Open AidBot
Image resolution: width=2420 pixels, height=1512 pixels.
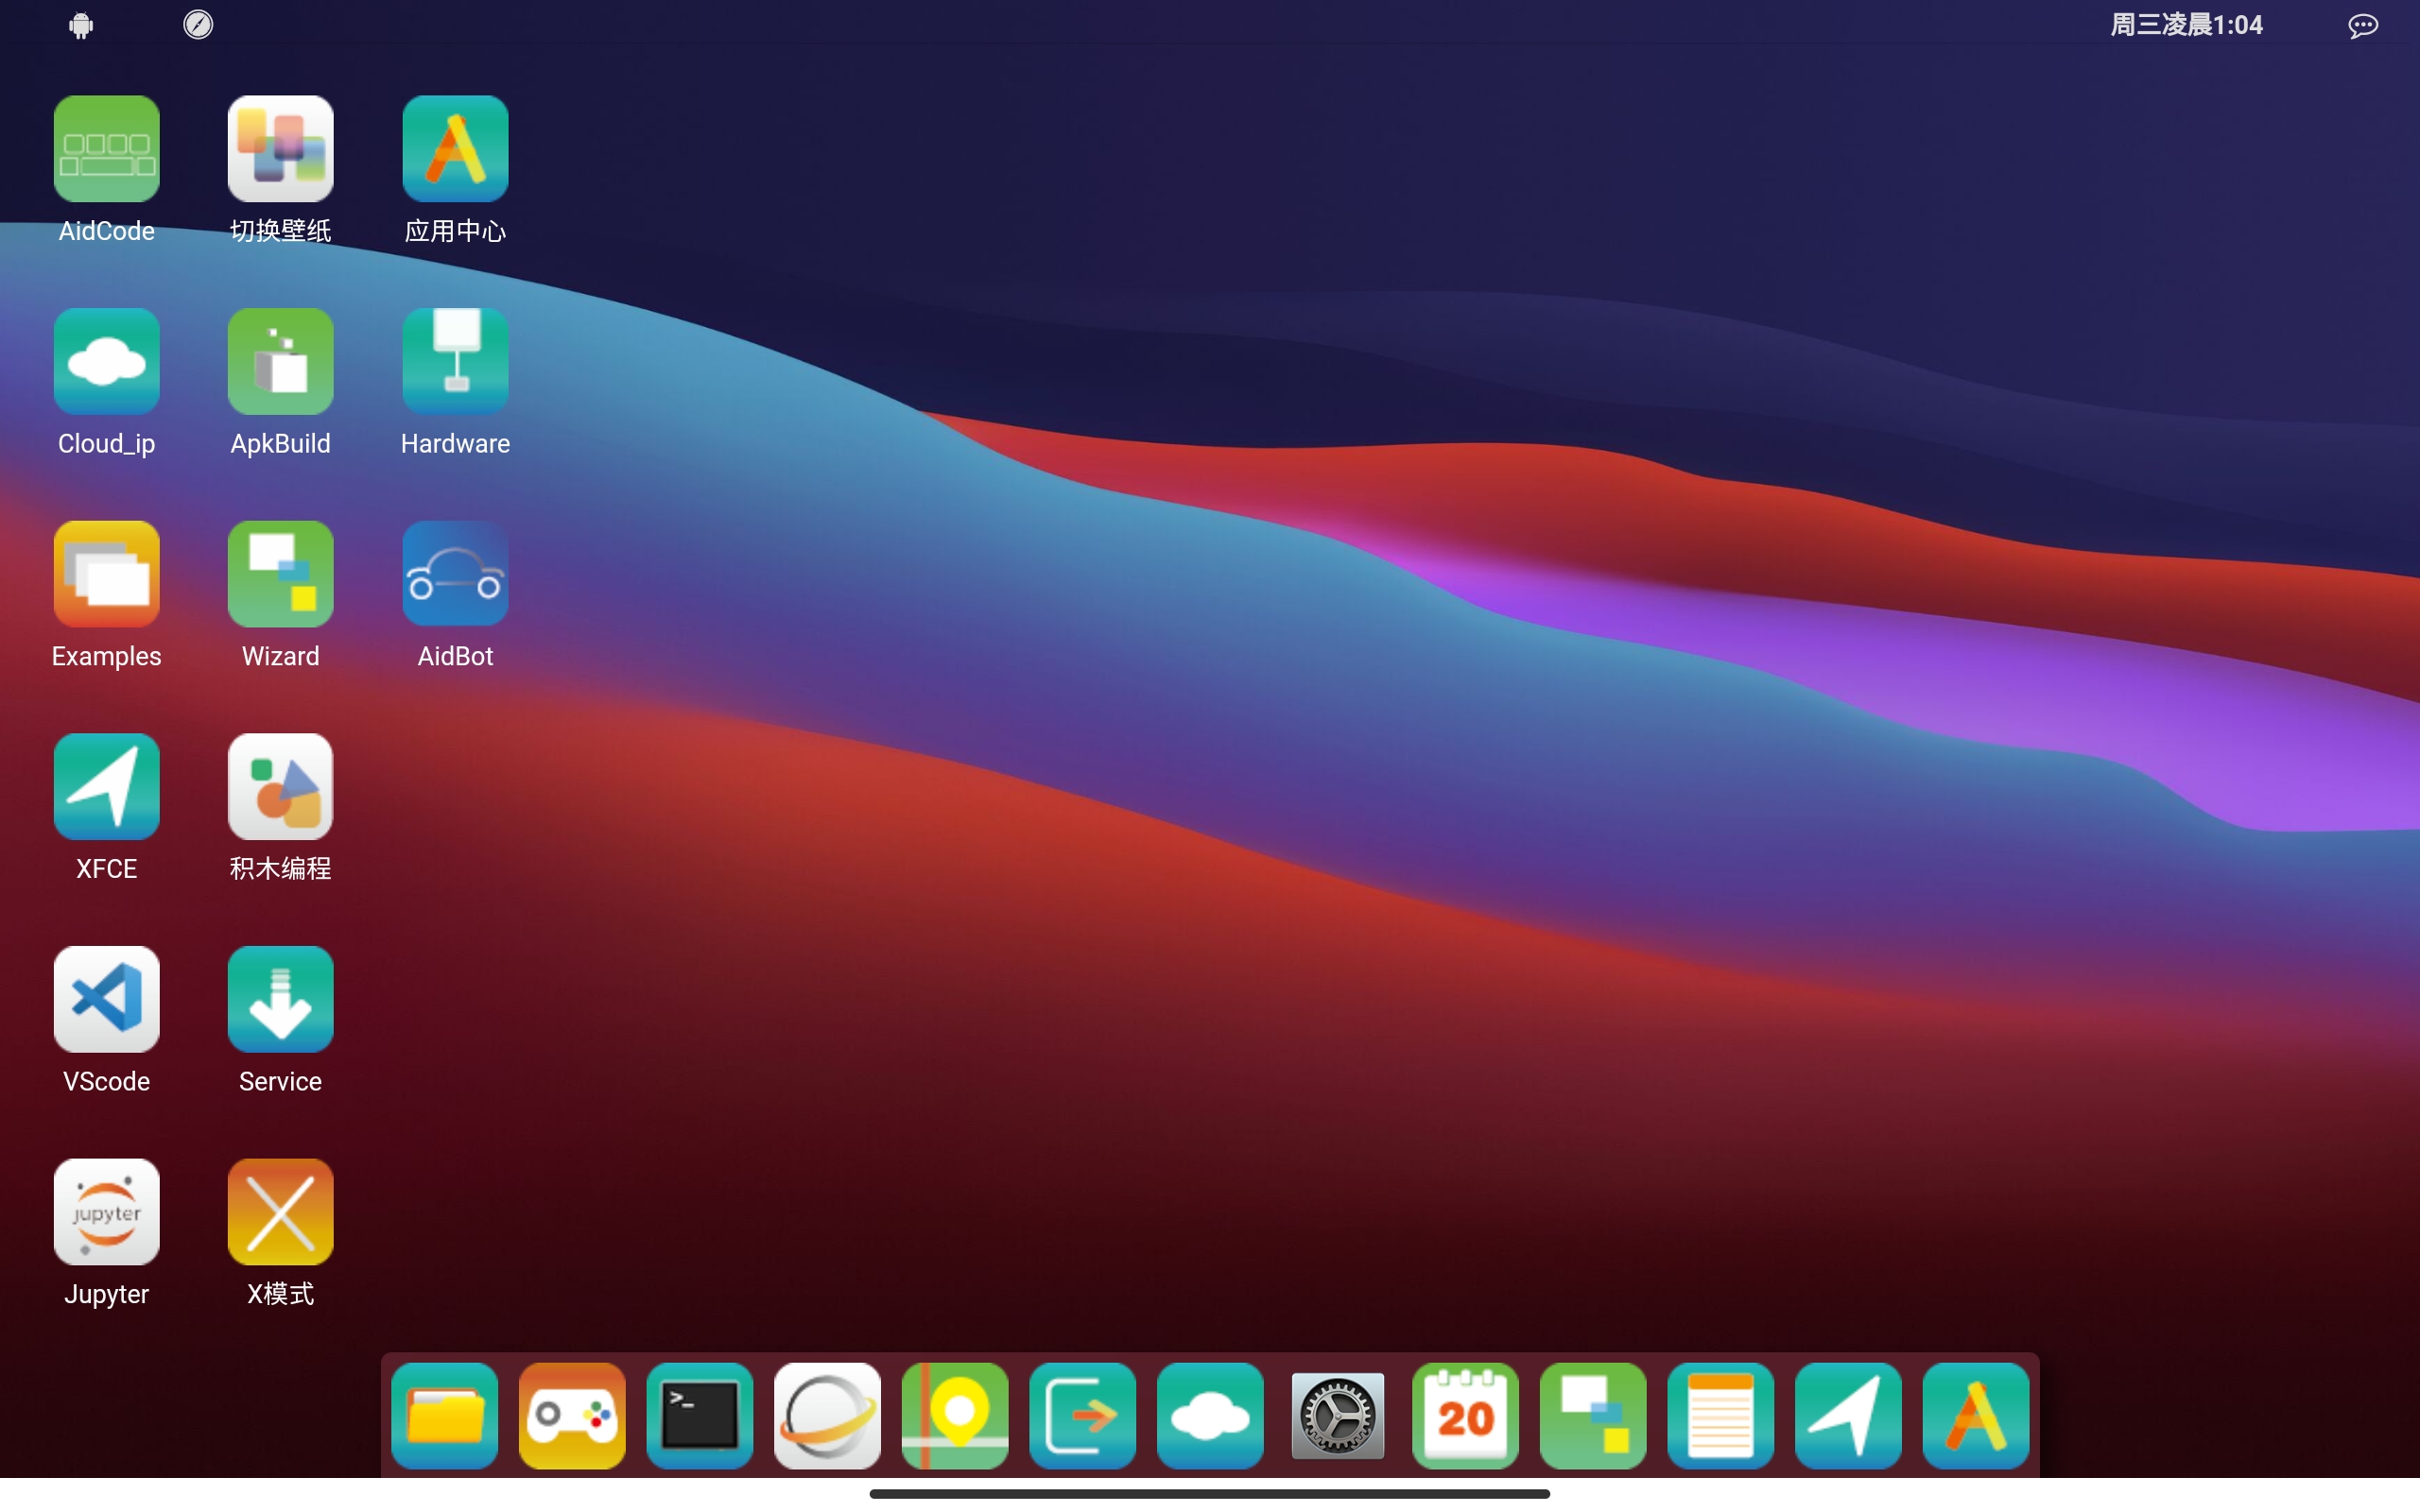pos(455,574)
